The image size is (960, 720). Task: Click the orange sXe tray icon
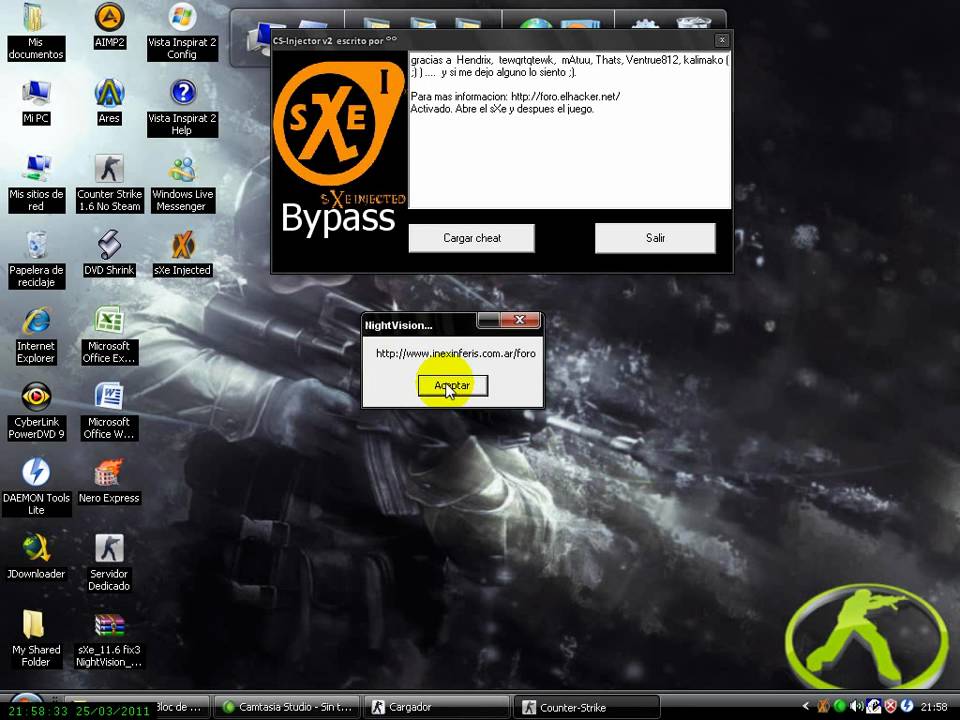pos(823,707)
